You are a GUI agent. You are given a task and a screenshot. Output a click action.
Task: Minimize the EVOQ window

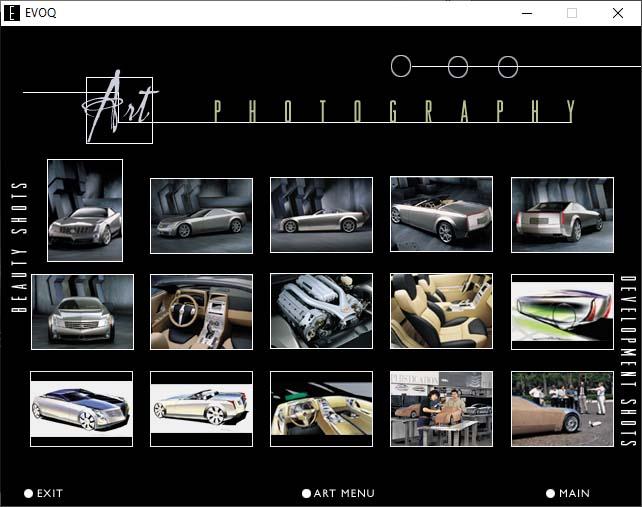tap(527, 13)
